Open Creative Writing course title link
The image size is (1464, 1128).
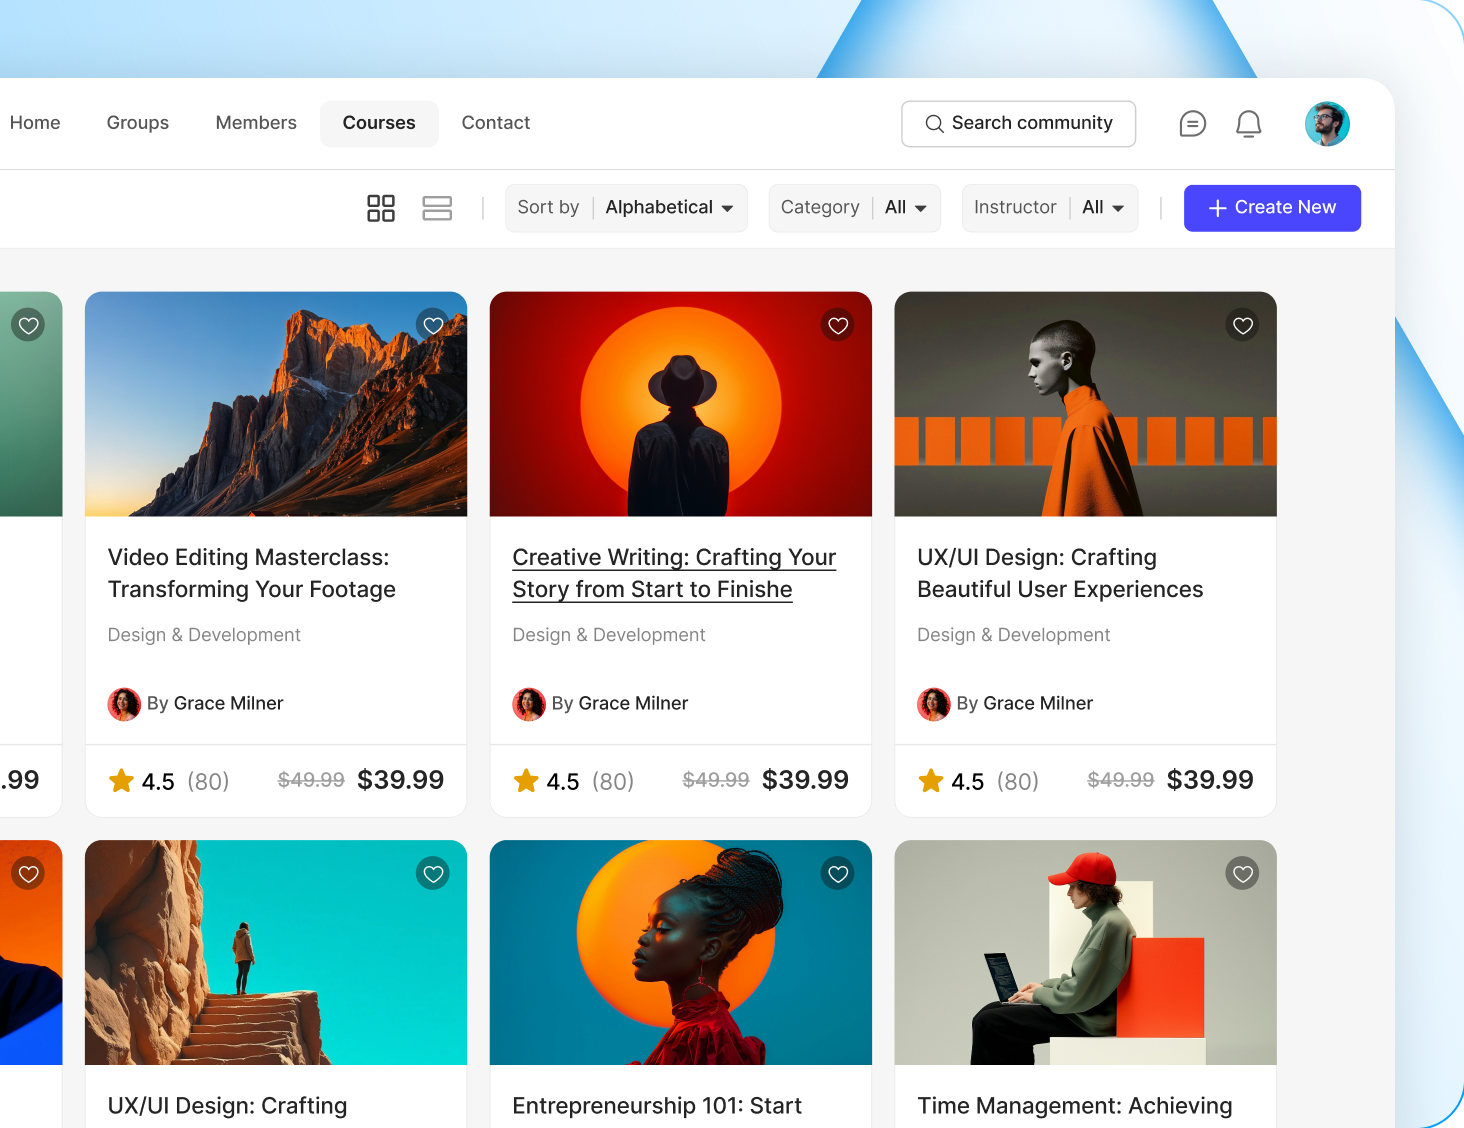coord(674,573)
